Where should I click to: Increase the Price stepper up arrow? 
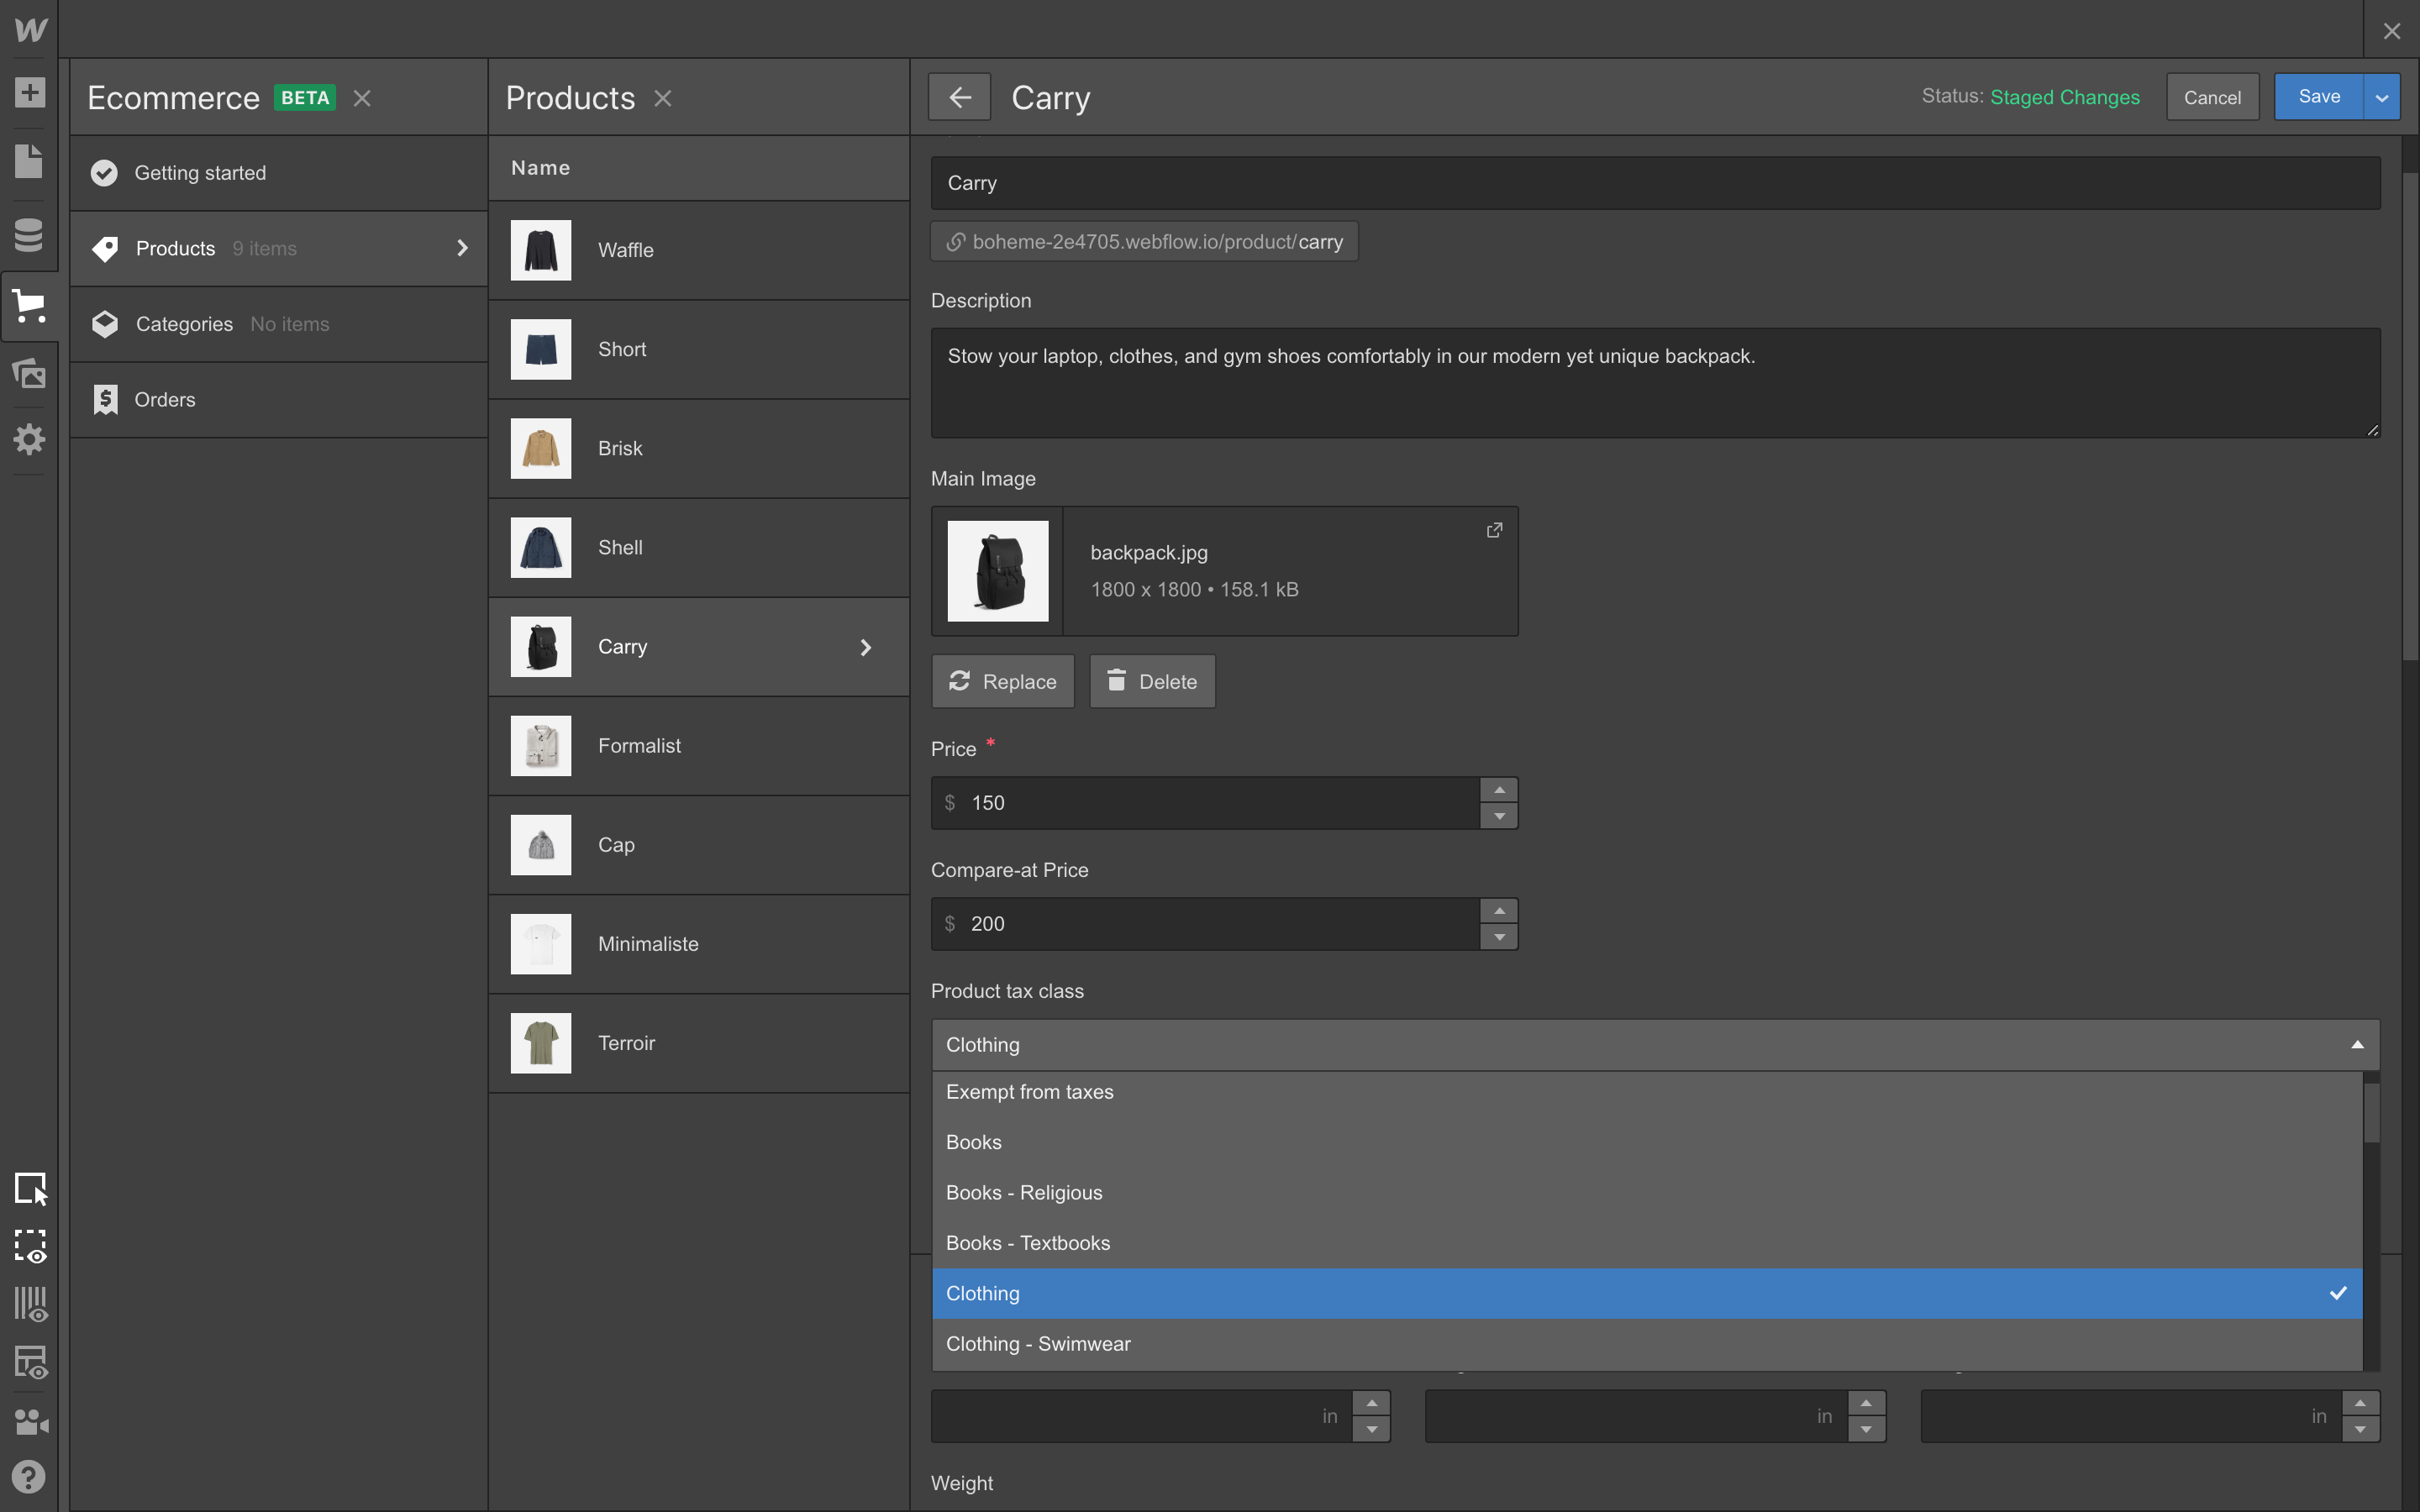click(1498, 790)
